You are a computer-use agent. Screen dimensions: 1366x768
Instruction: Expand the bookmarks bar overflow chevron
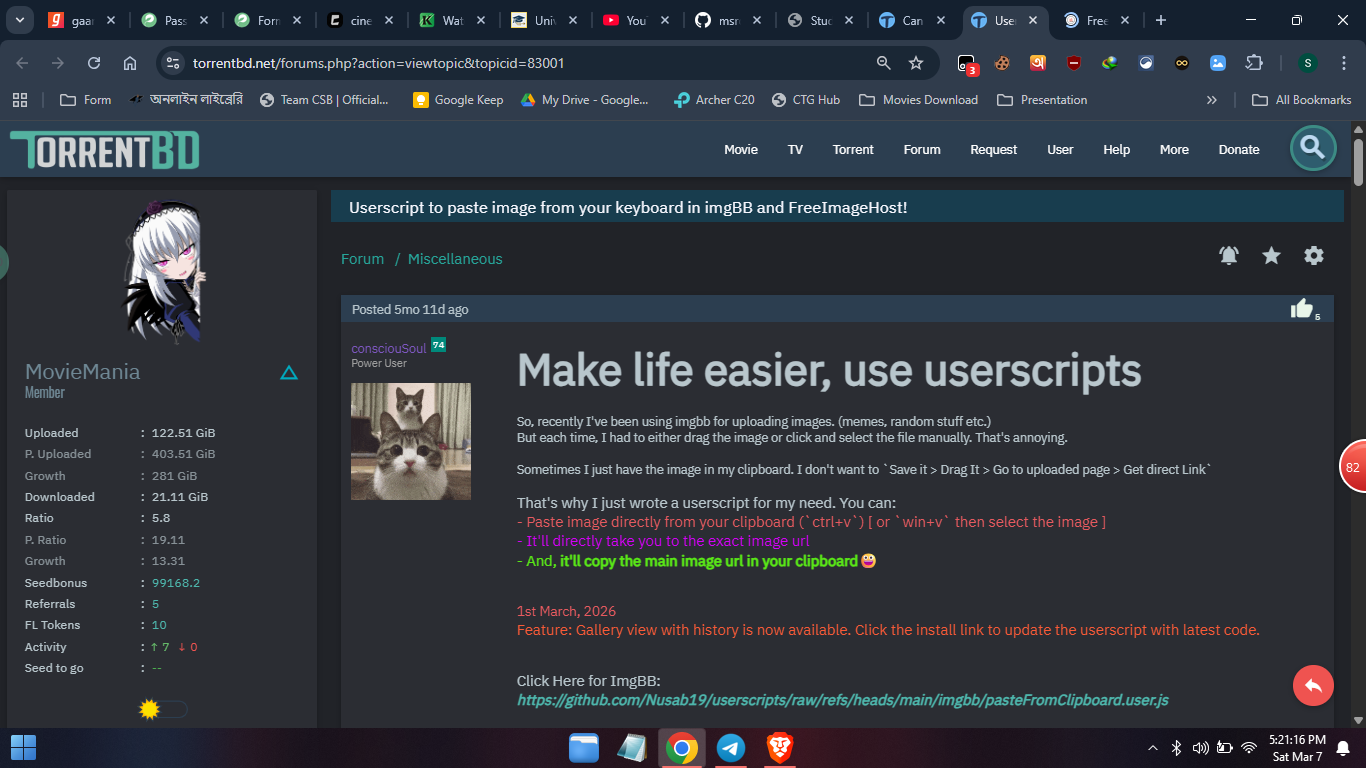1212,100
